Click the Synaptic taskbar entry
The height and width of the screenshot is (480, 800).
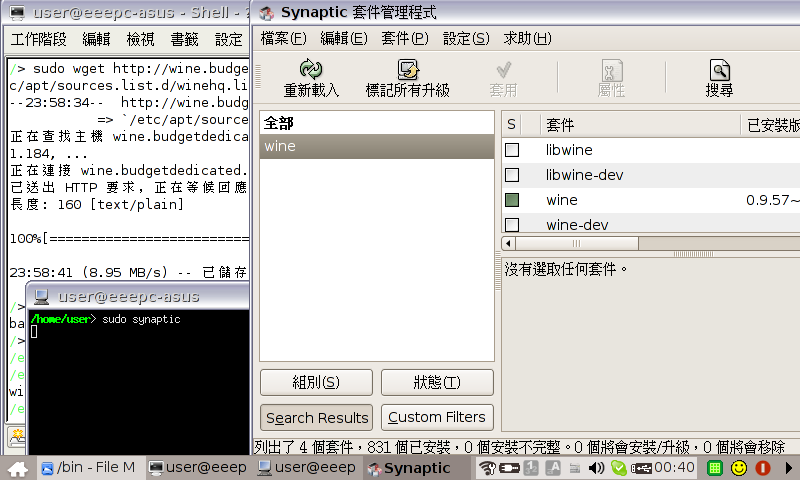point(415,468)
